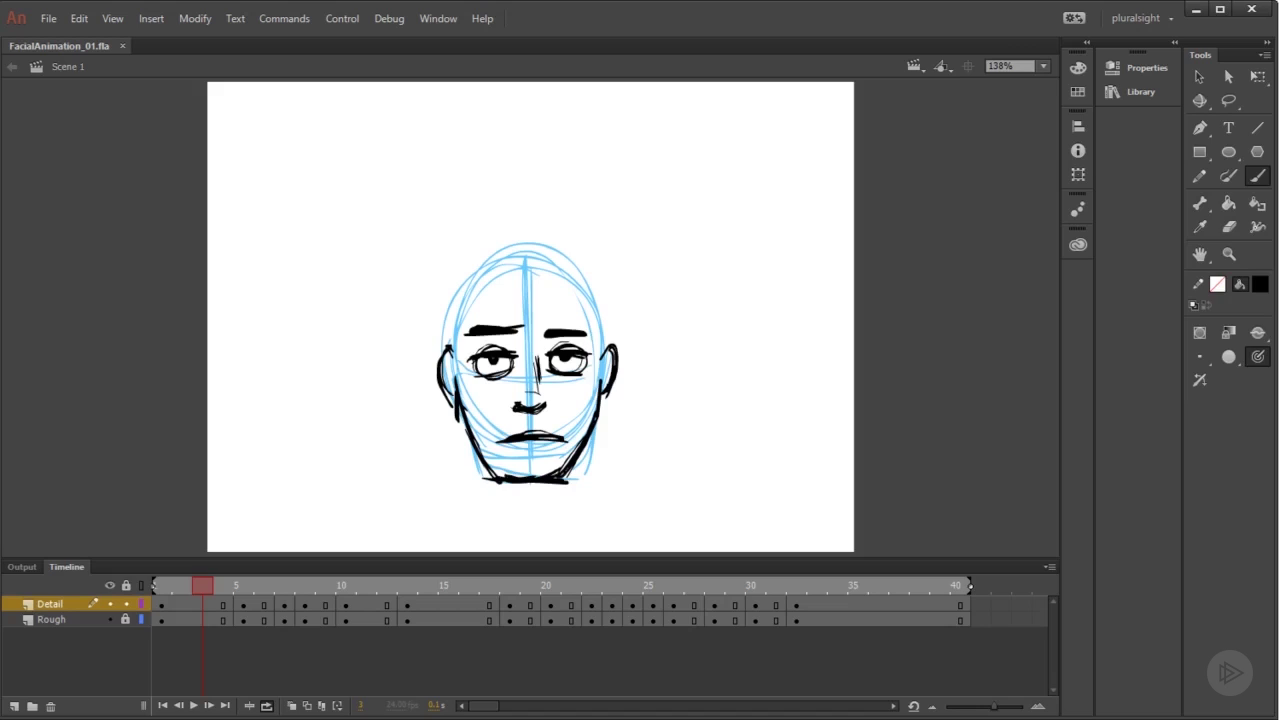This screenshot has width=1280, height=720.
Task: Unlock the Rough layer
Action: 125,620
